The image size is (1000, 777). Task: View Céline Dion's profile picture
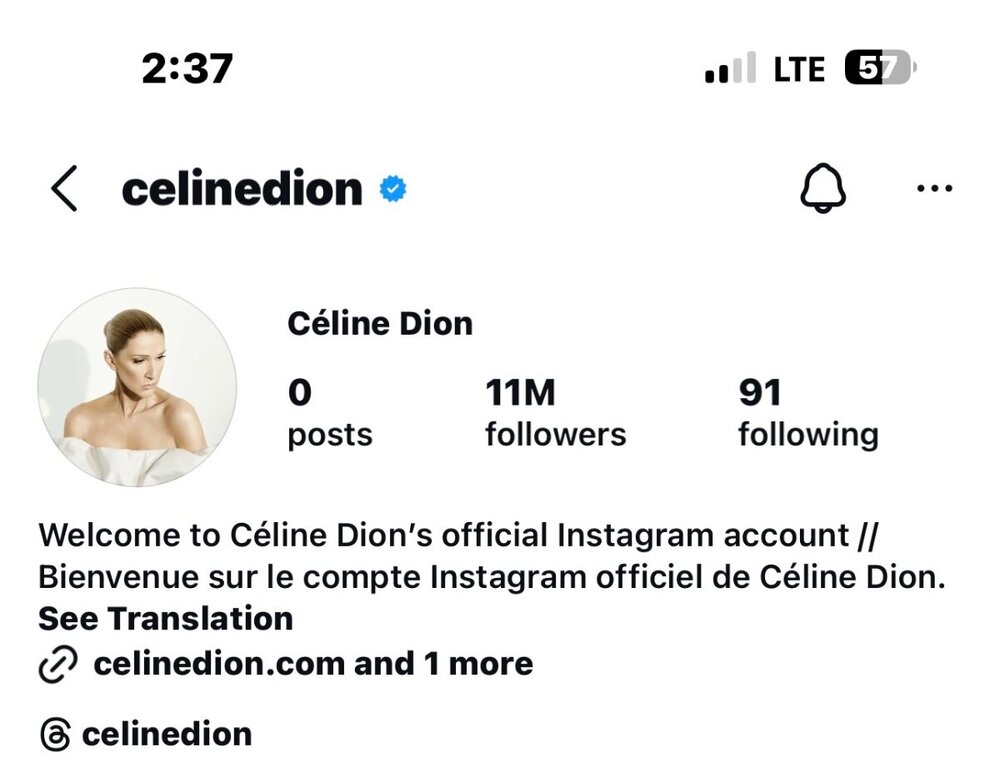(x=137, y=388)
